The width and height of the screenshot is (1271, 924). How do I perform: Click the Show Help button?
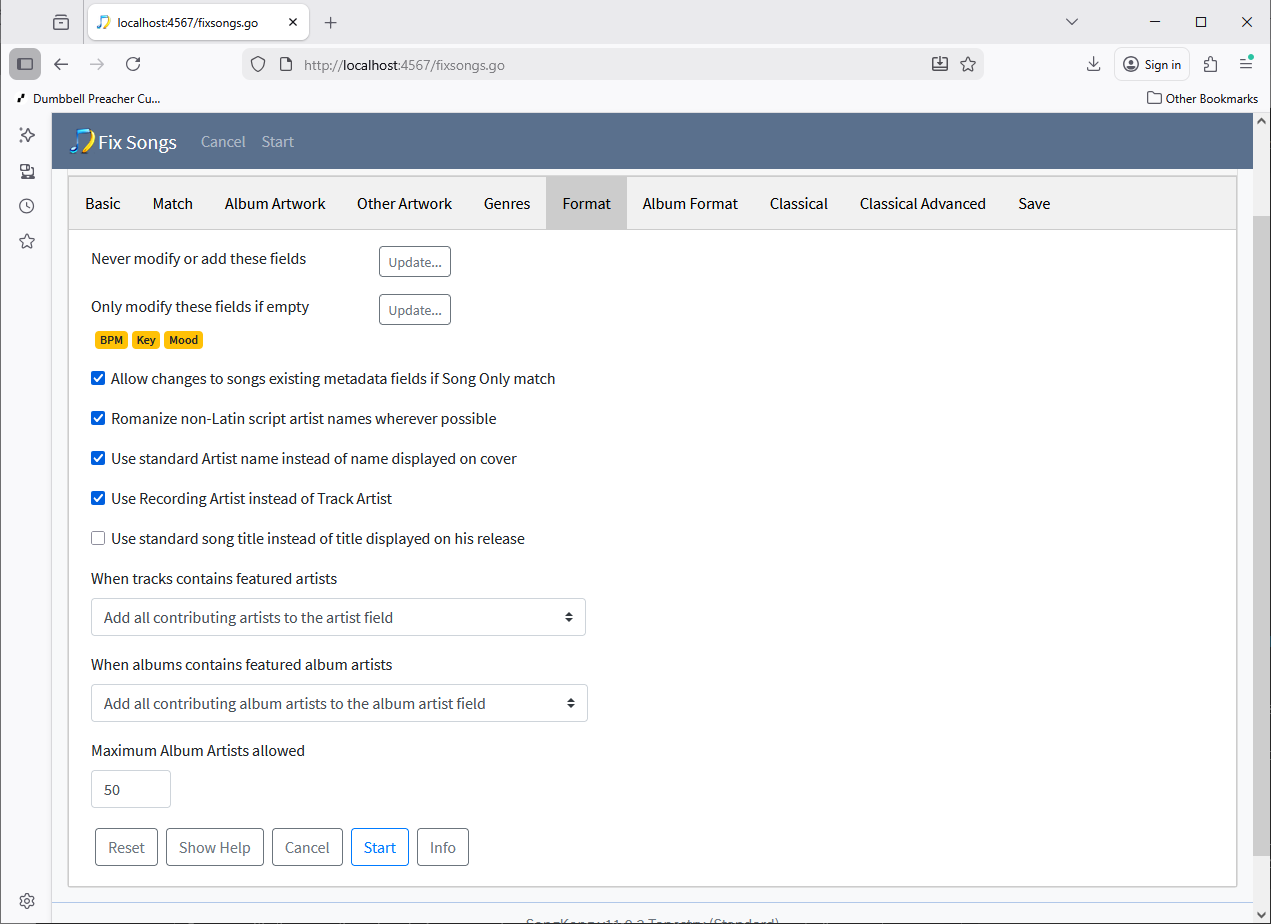tap(214, 848)
